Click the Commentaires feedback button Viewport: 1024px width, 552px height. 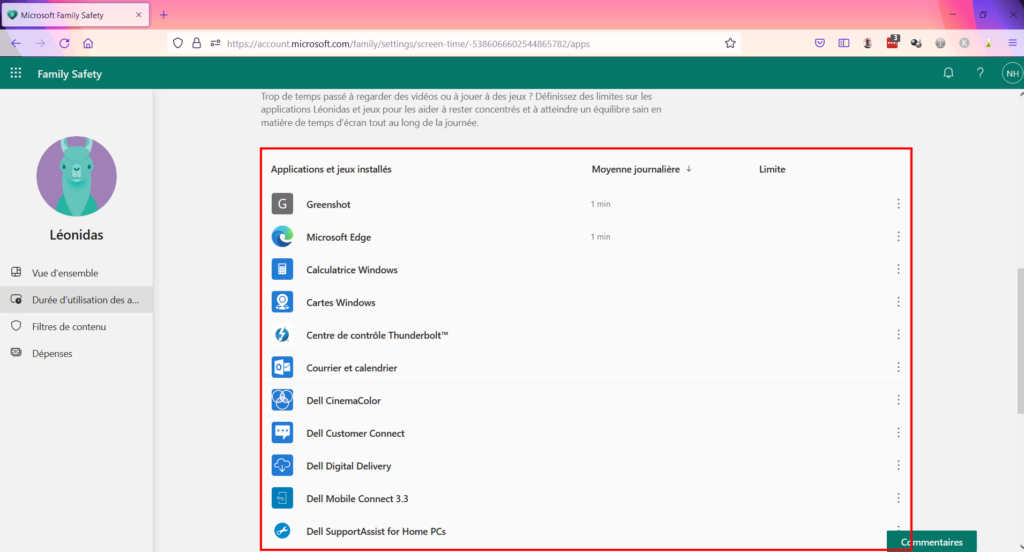931,542
